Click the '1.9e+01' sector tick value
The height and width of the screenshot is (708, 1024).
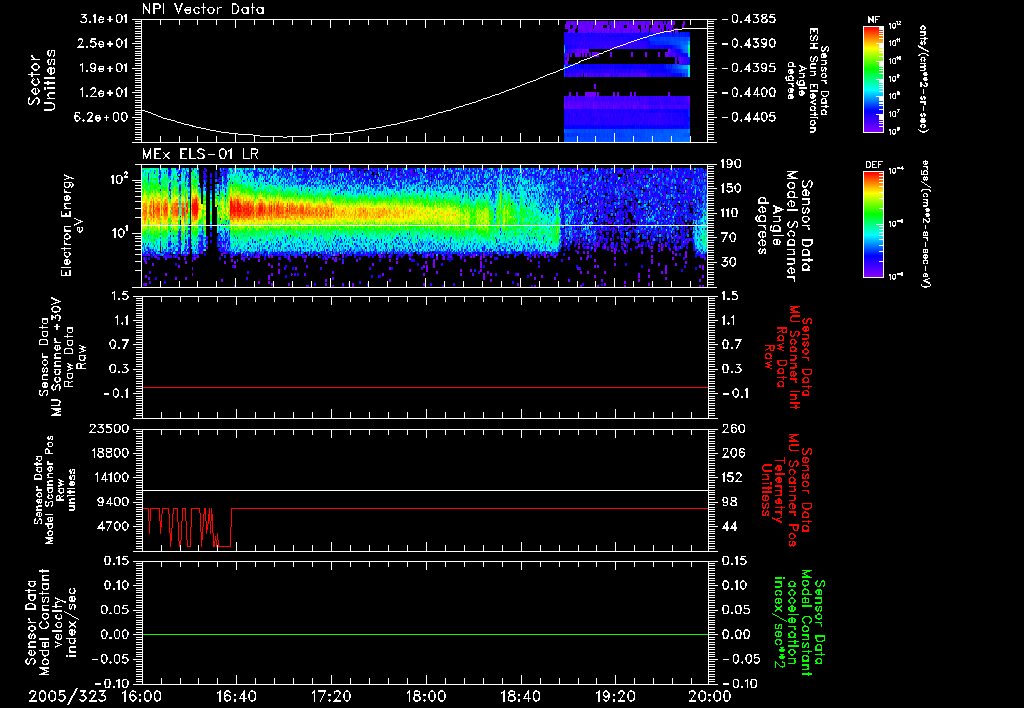click(x=104, y=68)
